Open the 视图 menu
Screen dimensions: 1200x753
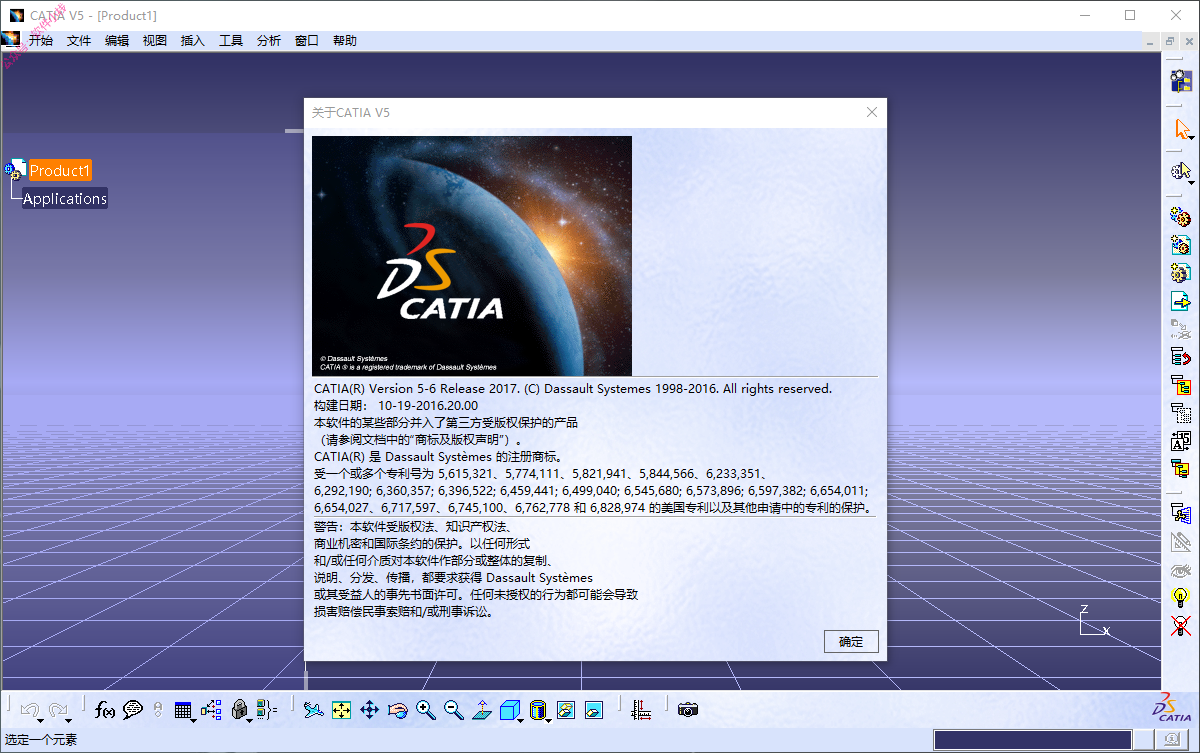click(155, 41)
